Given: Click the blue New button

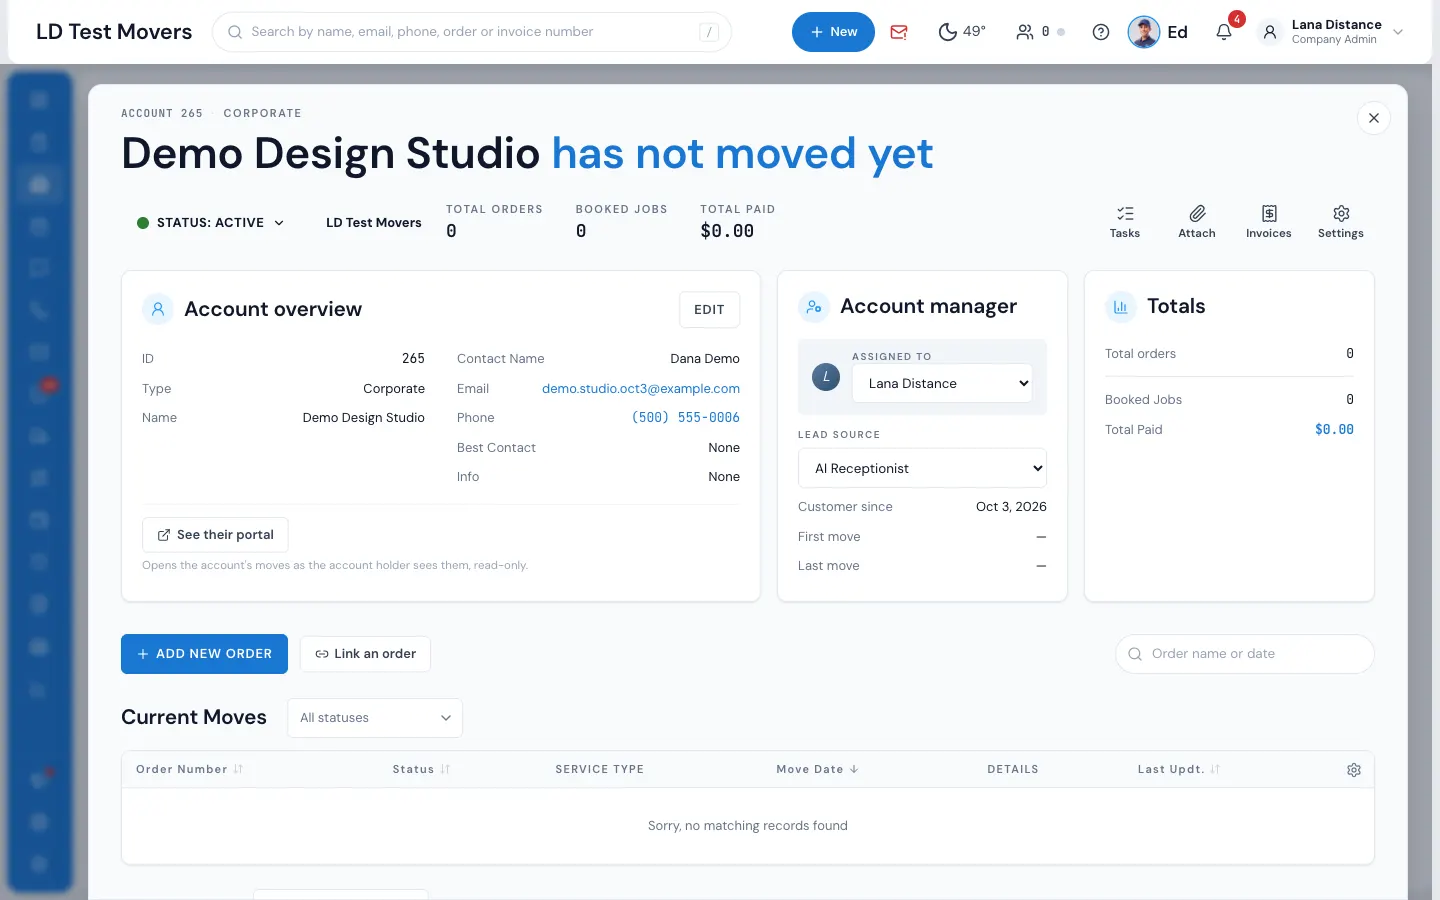Looking at the screenshot, I should click(833, 32).
